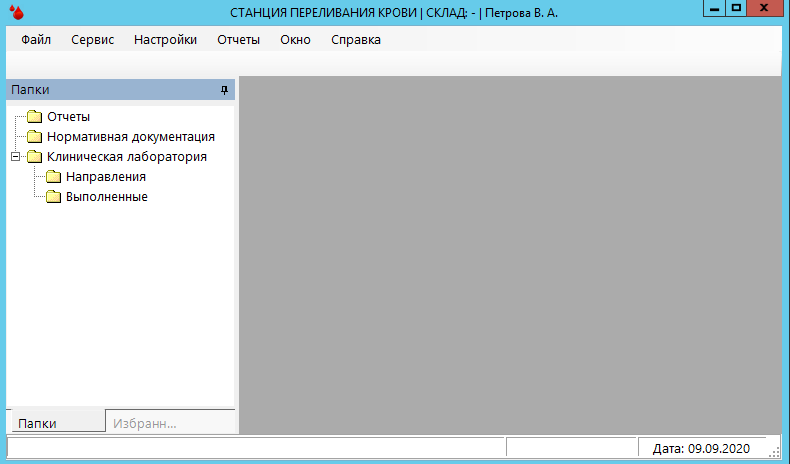Open the Окно menu
This screenshot has height=464, width=790.
pyautogui.click(x=295, y=40)
